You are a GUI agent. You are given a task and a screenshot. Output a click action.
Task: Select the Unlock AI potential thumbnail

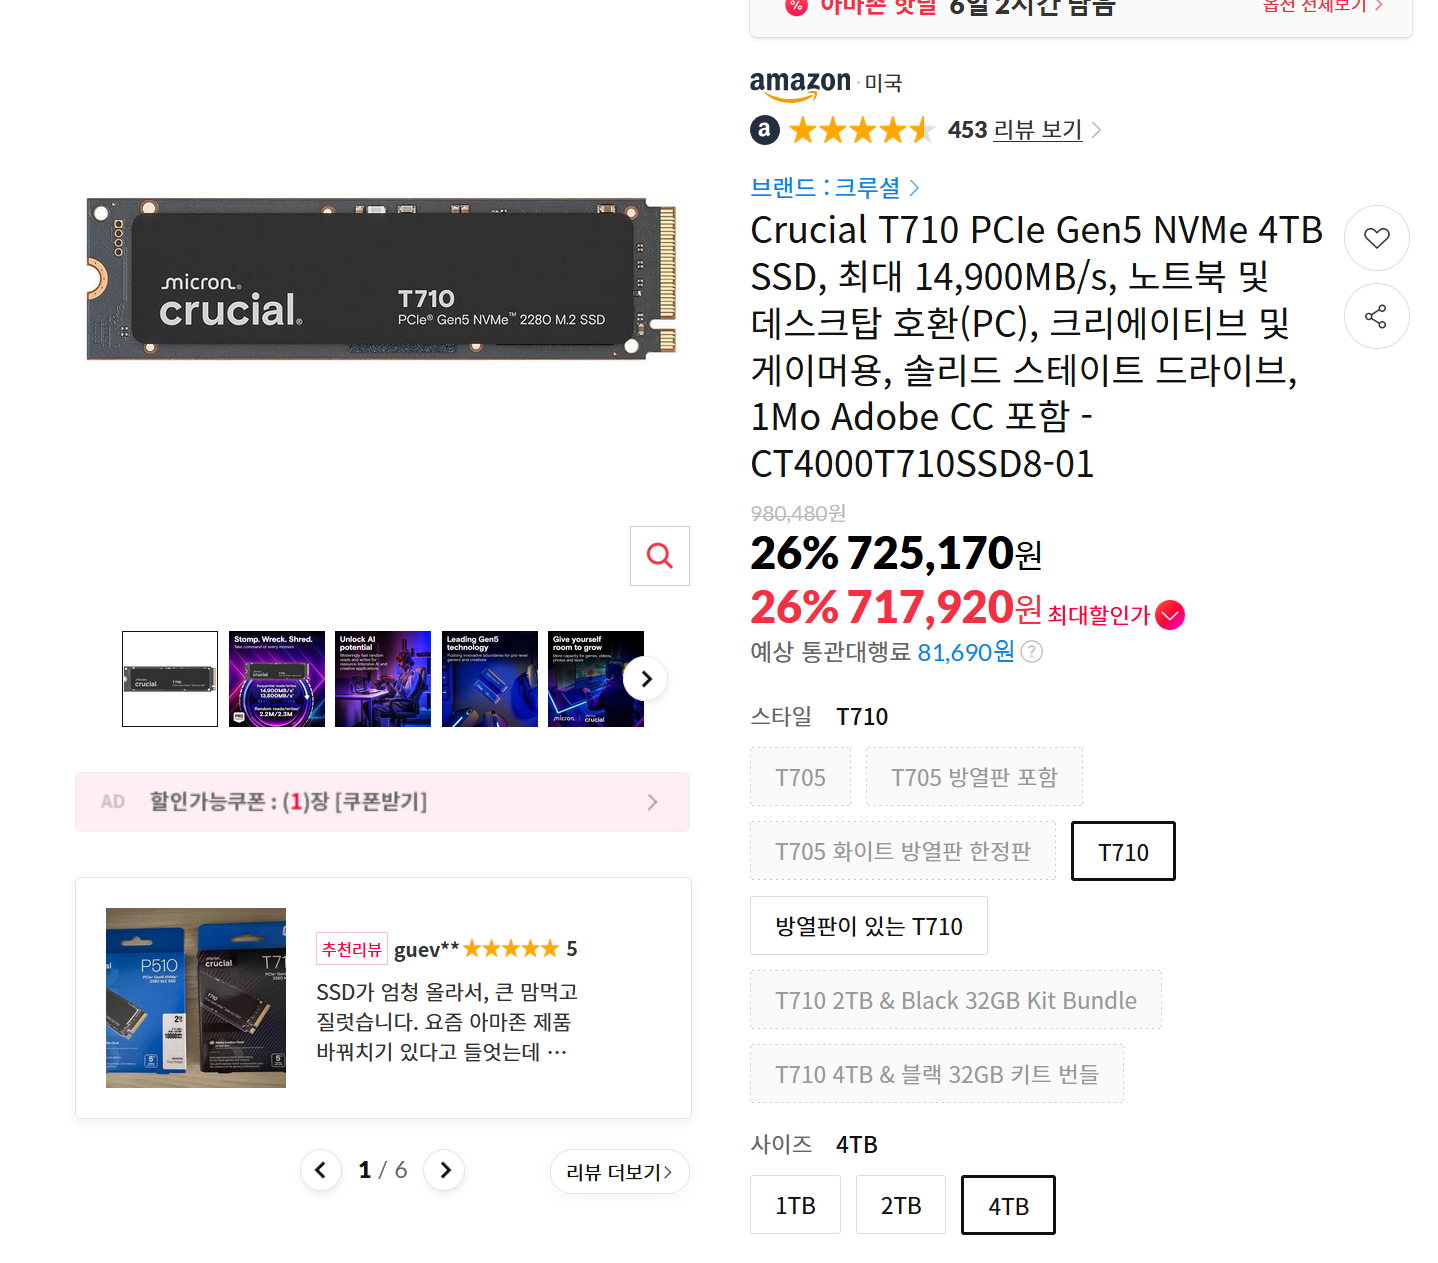click(383, 679)
